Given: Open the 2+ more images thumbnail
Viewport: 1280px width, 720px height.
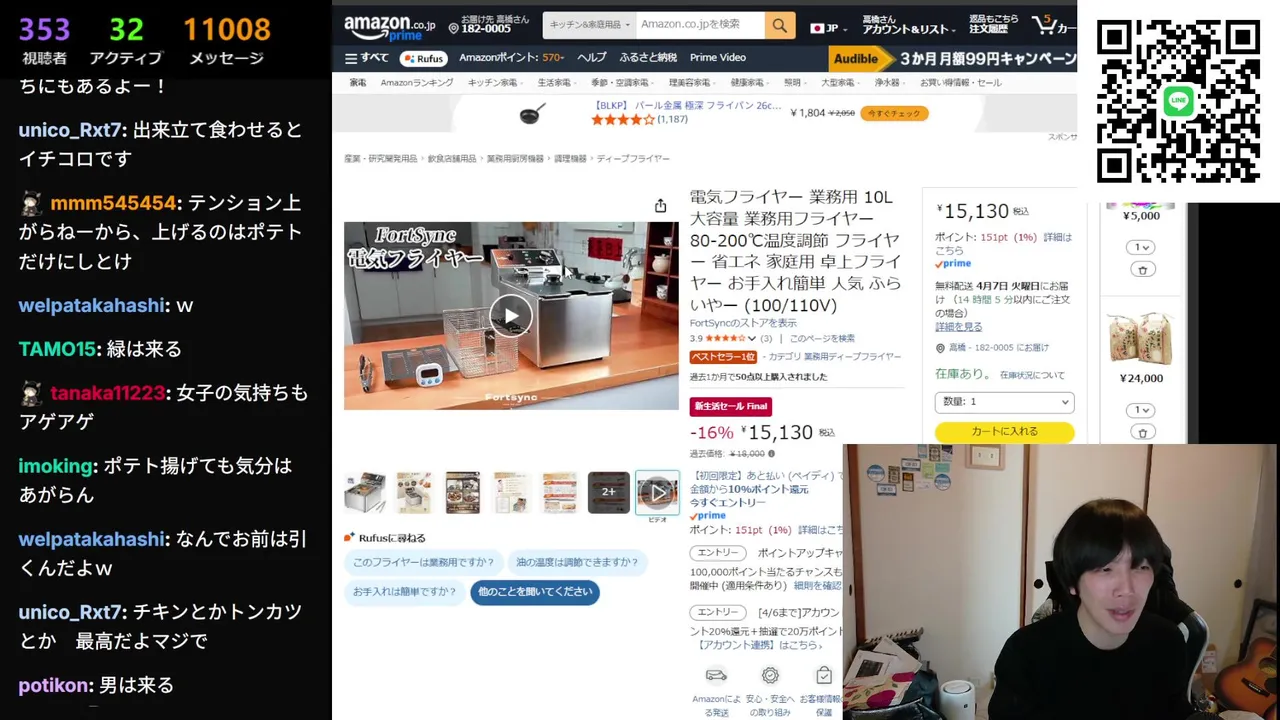Looking at the screenshot, I should pyautogui.click(x=608, y=492).
